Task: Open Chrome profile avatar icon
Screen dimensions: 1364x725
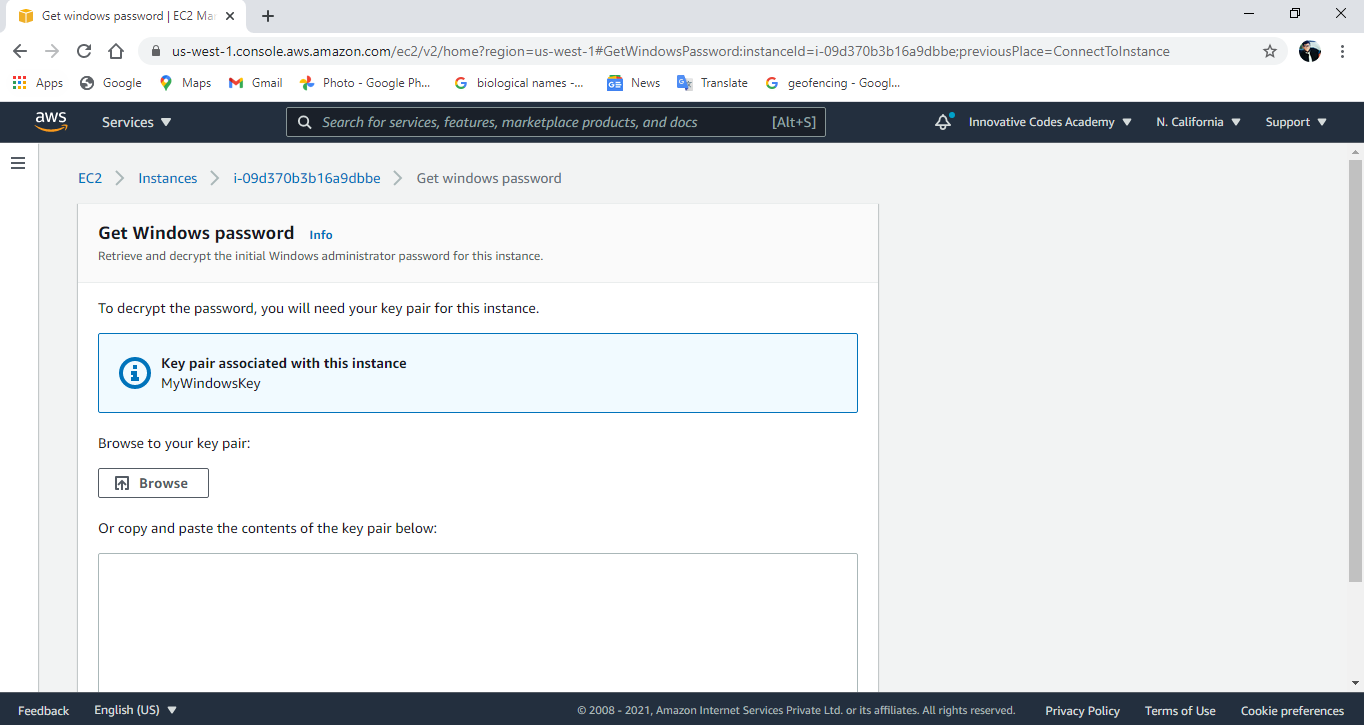Action: pyautogui.click(x=1310, y=51)
